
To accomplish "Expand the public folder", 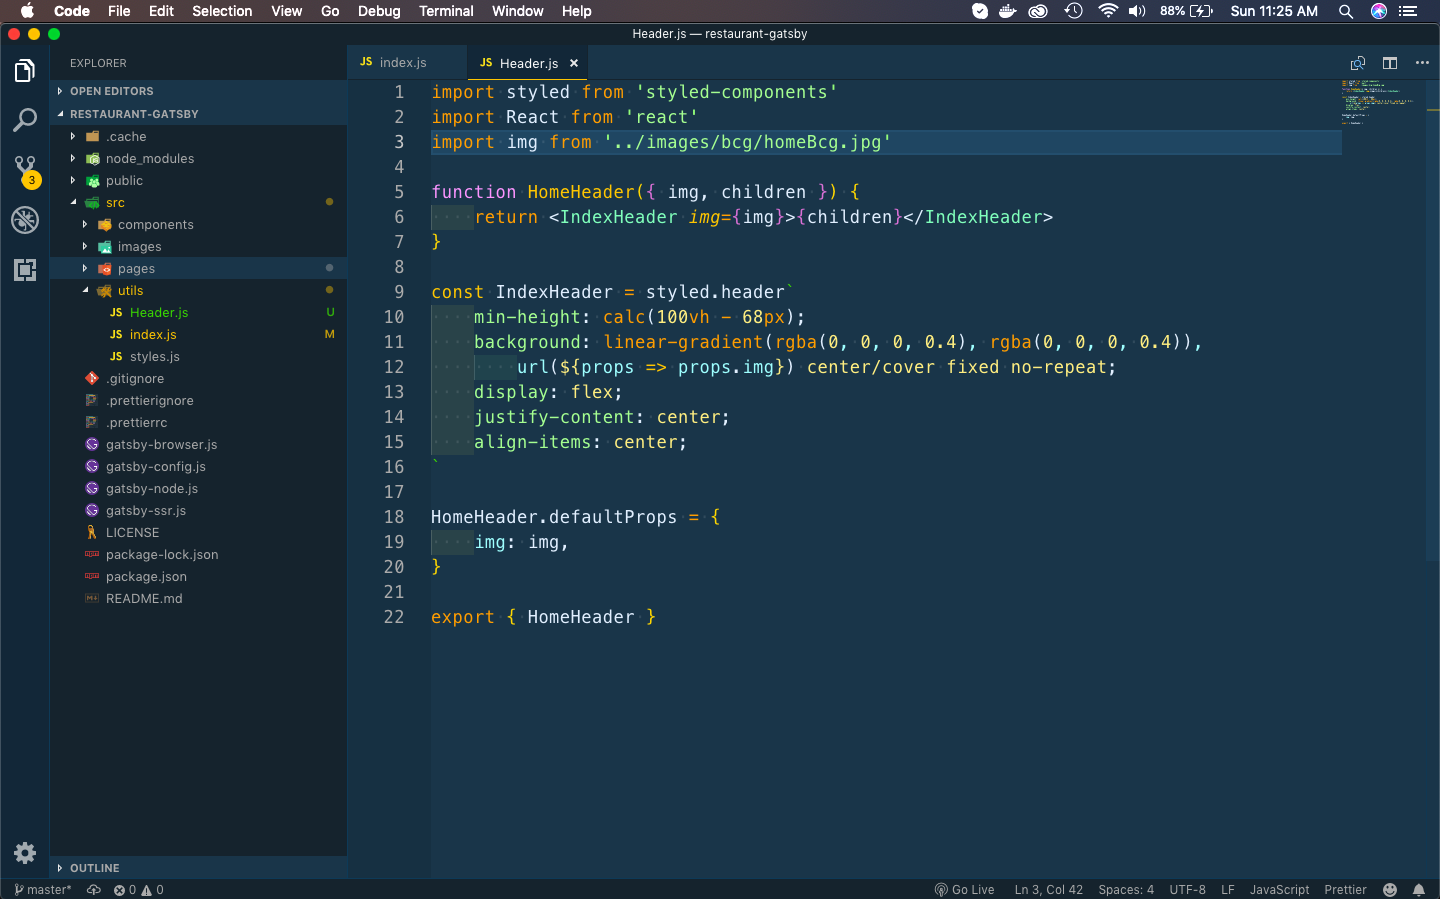I will pyautogui.click(x=198, y=181).
